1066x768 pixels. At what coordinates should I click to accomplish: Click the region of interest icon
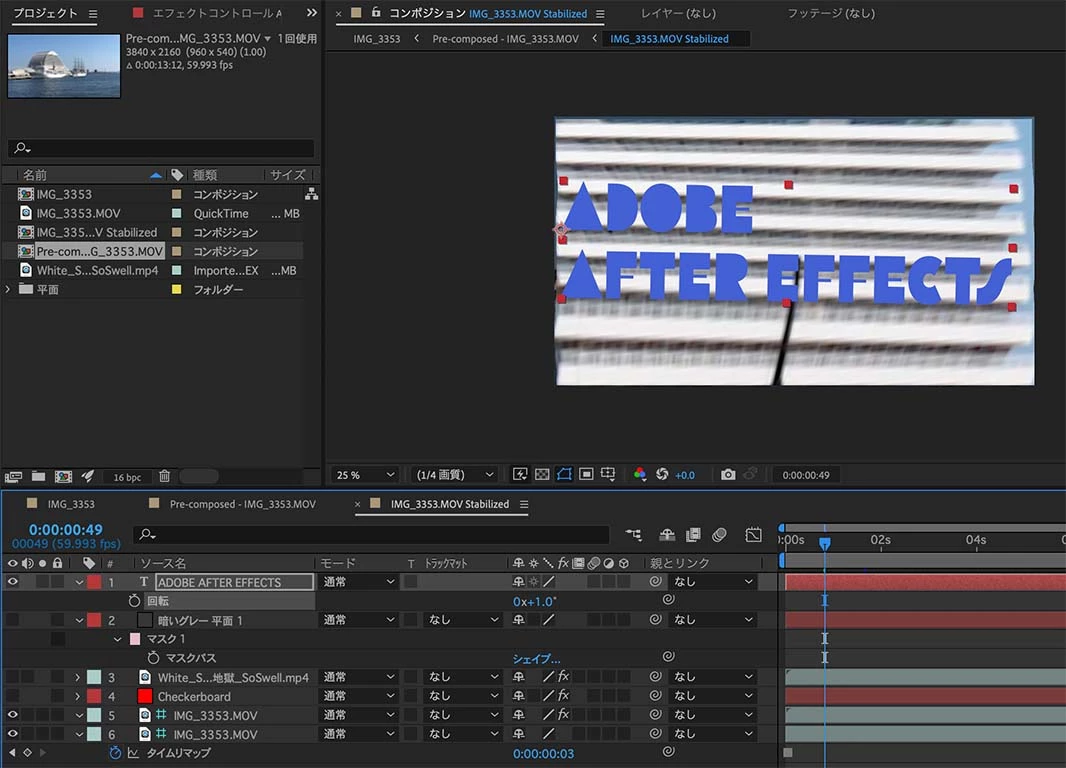586,474
